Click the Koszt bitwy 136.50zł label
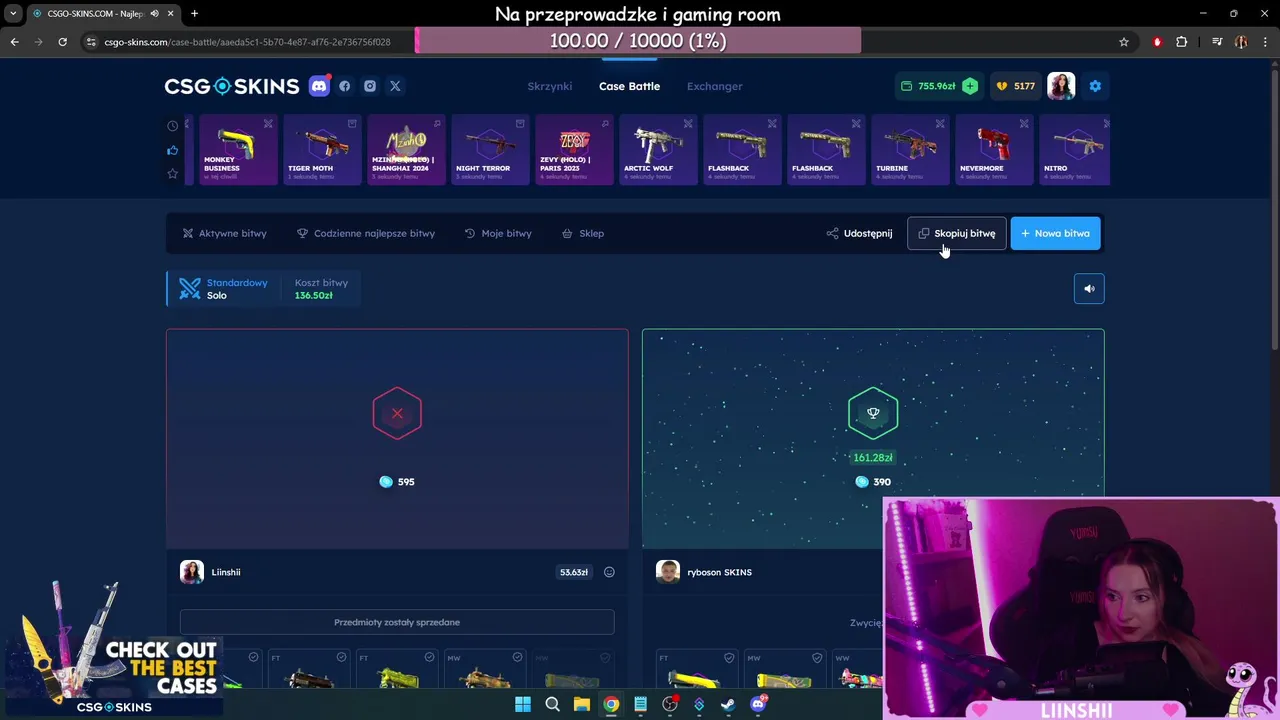 [x=321, y=289]
